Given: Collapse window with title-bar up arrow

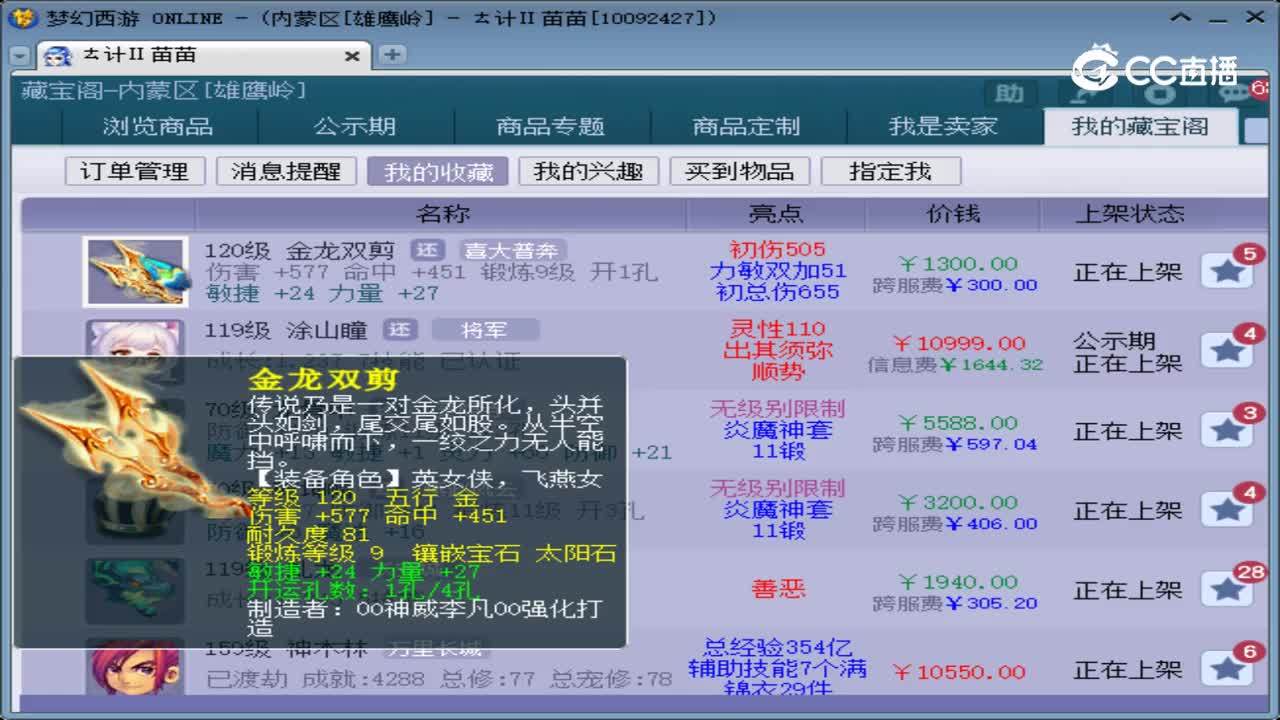Looking at the screenshot, I should (x=1182, y=18).
